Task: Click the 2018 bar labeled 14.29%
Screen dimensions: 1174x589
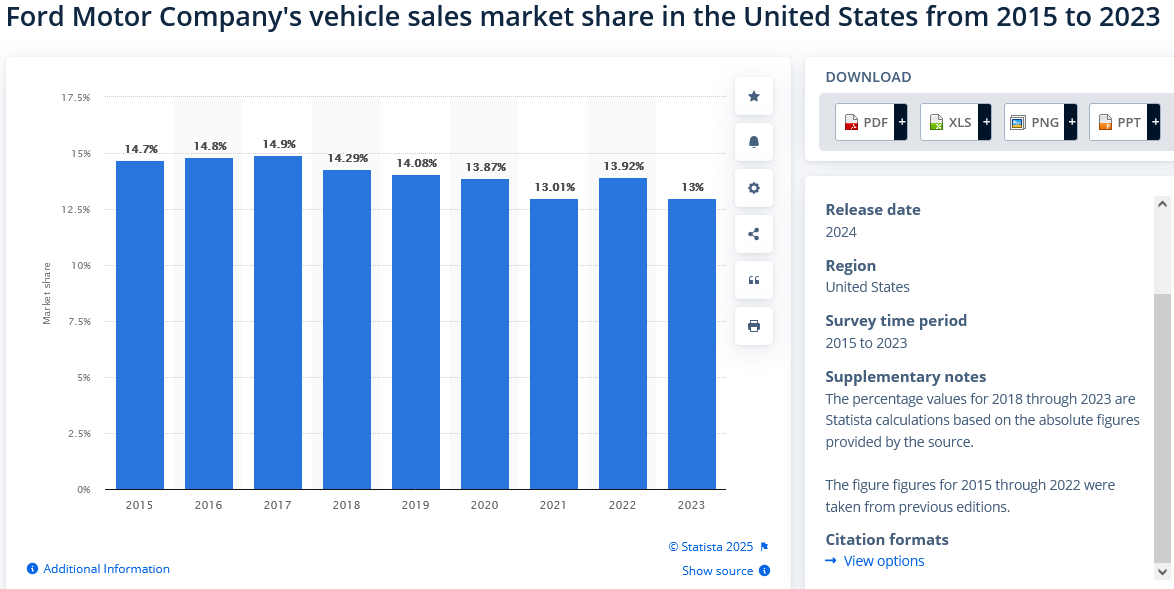Action: [347, 329]
